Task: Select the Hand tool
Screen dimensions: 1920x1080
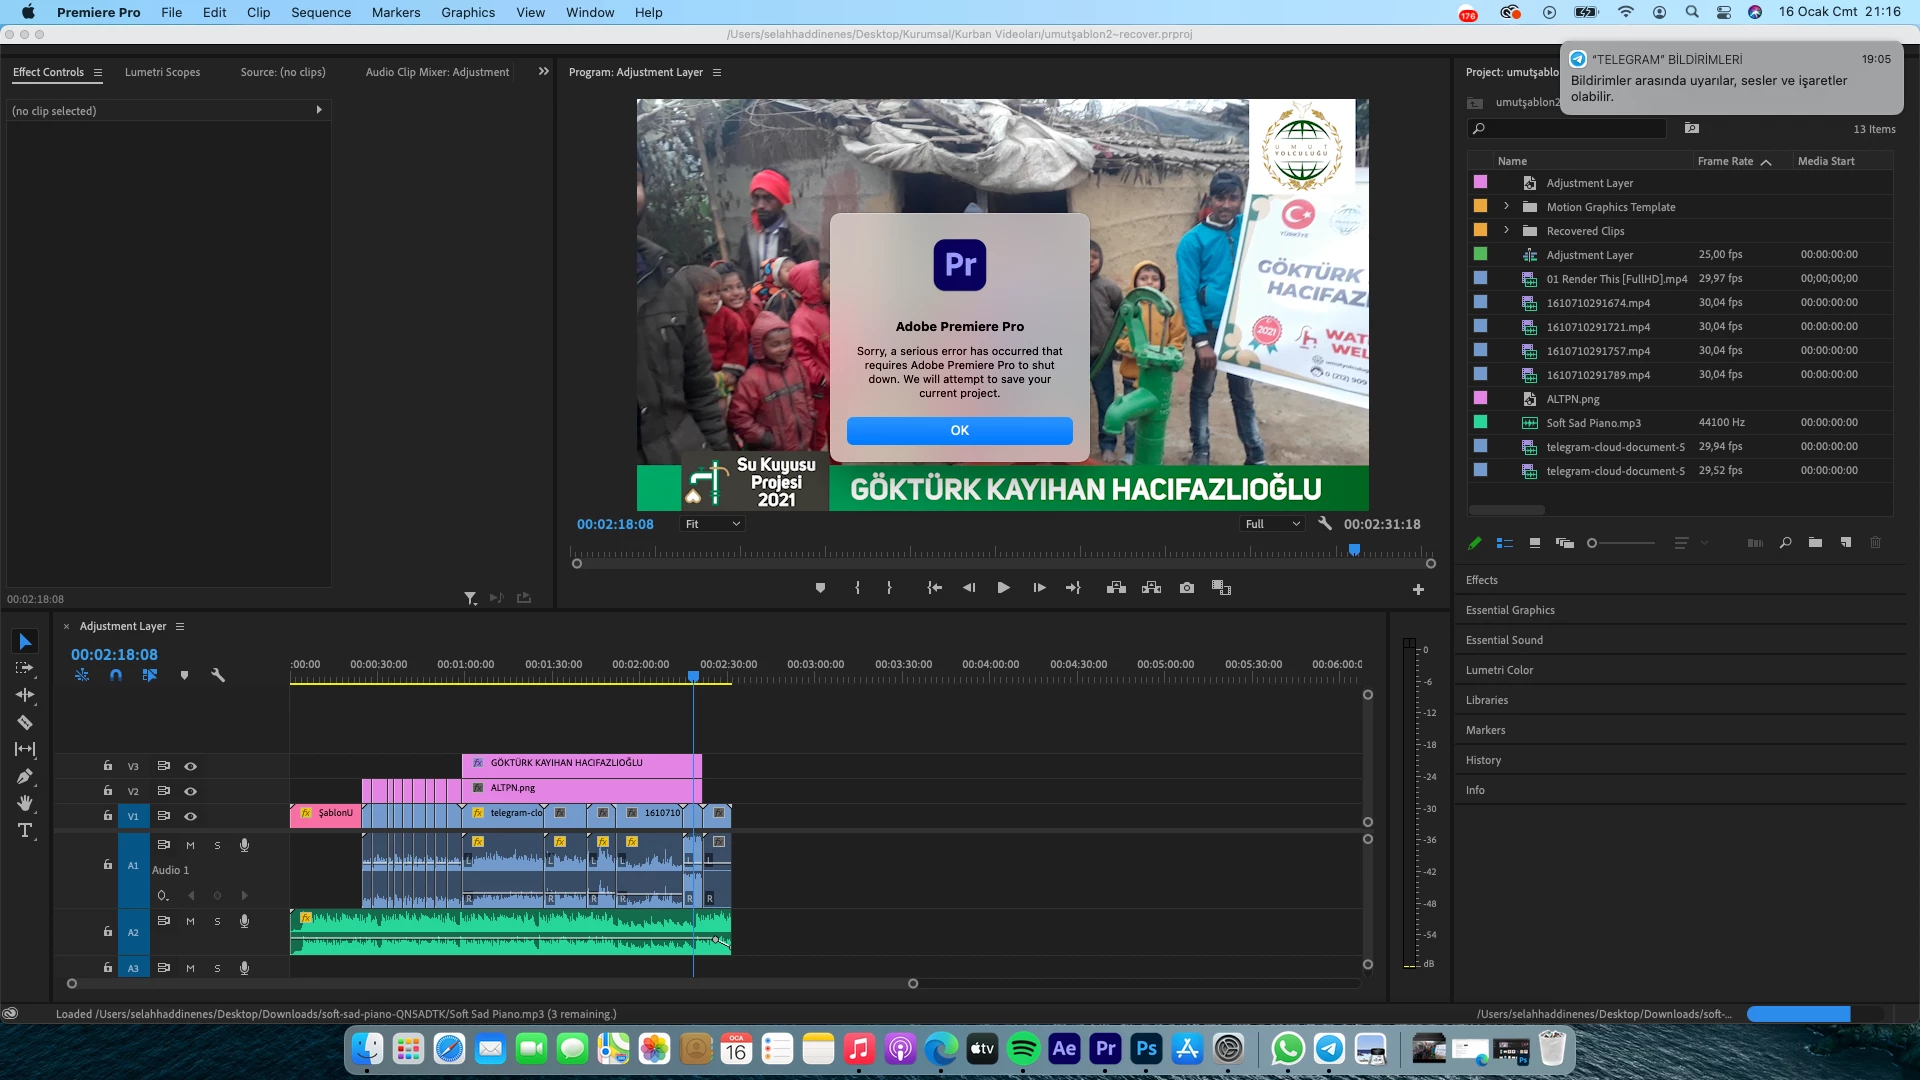Action: [25, 803]
